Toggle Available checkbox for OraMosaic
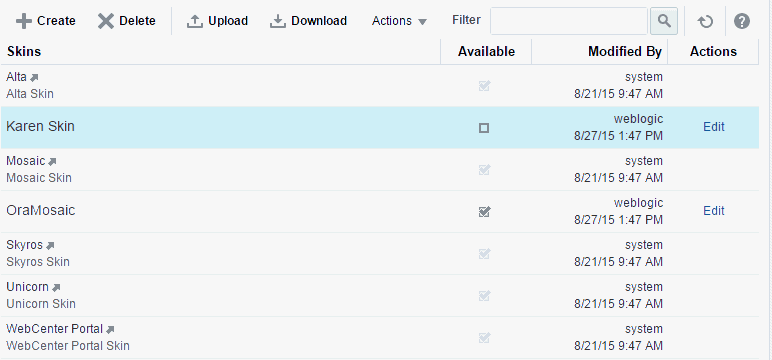 (x=484, y=212)
